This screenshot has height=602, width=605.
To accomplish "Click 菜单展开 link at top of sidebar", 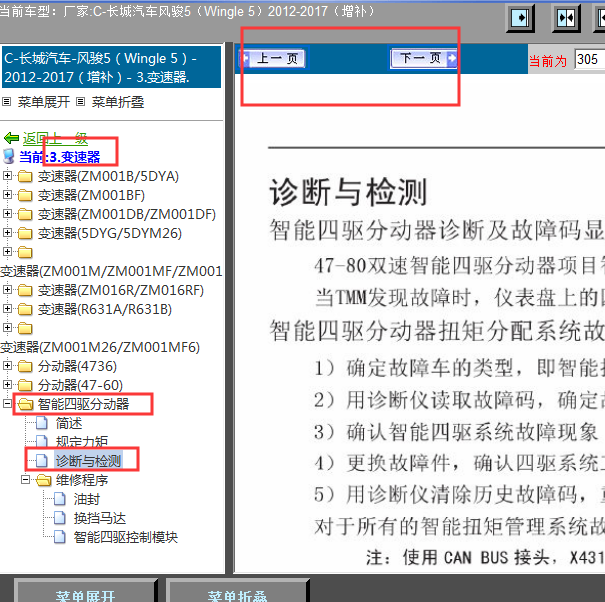I will pos(44,102).
